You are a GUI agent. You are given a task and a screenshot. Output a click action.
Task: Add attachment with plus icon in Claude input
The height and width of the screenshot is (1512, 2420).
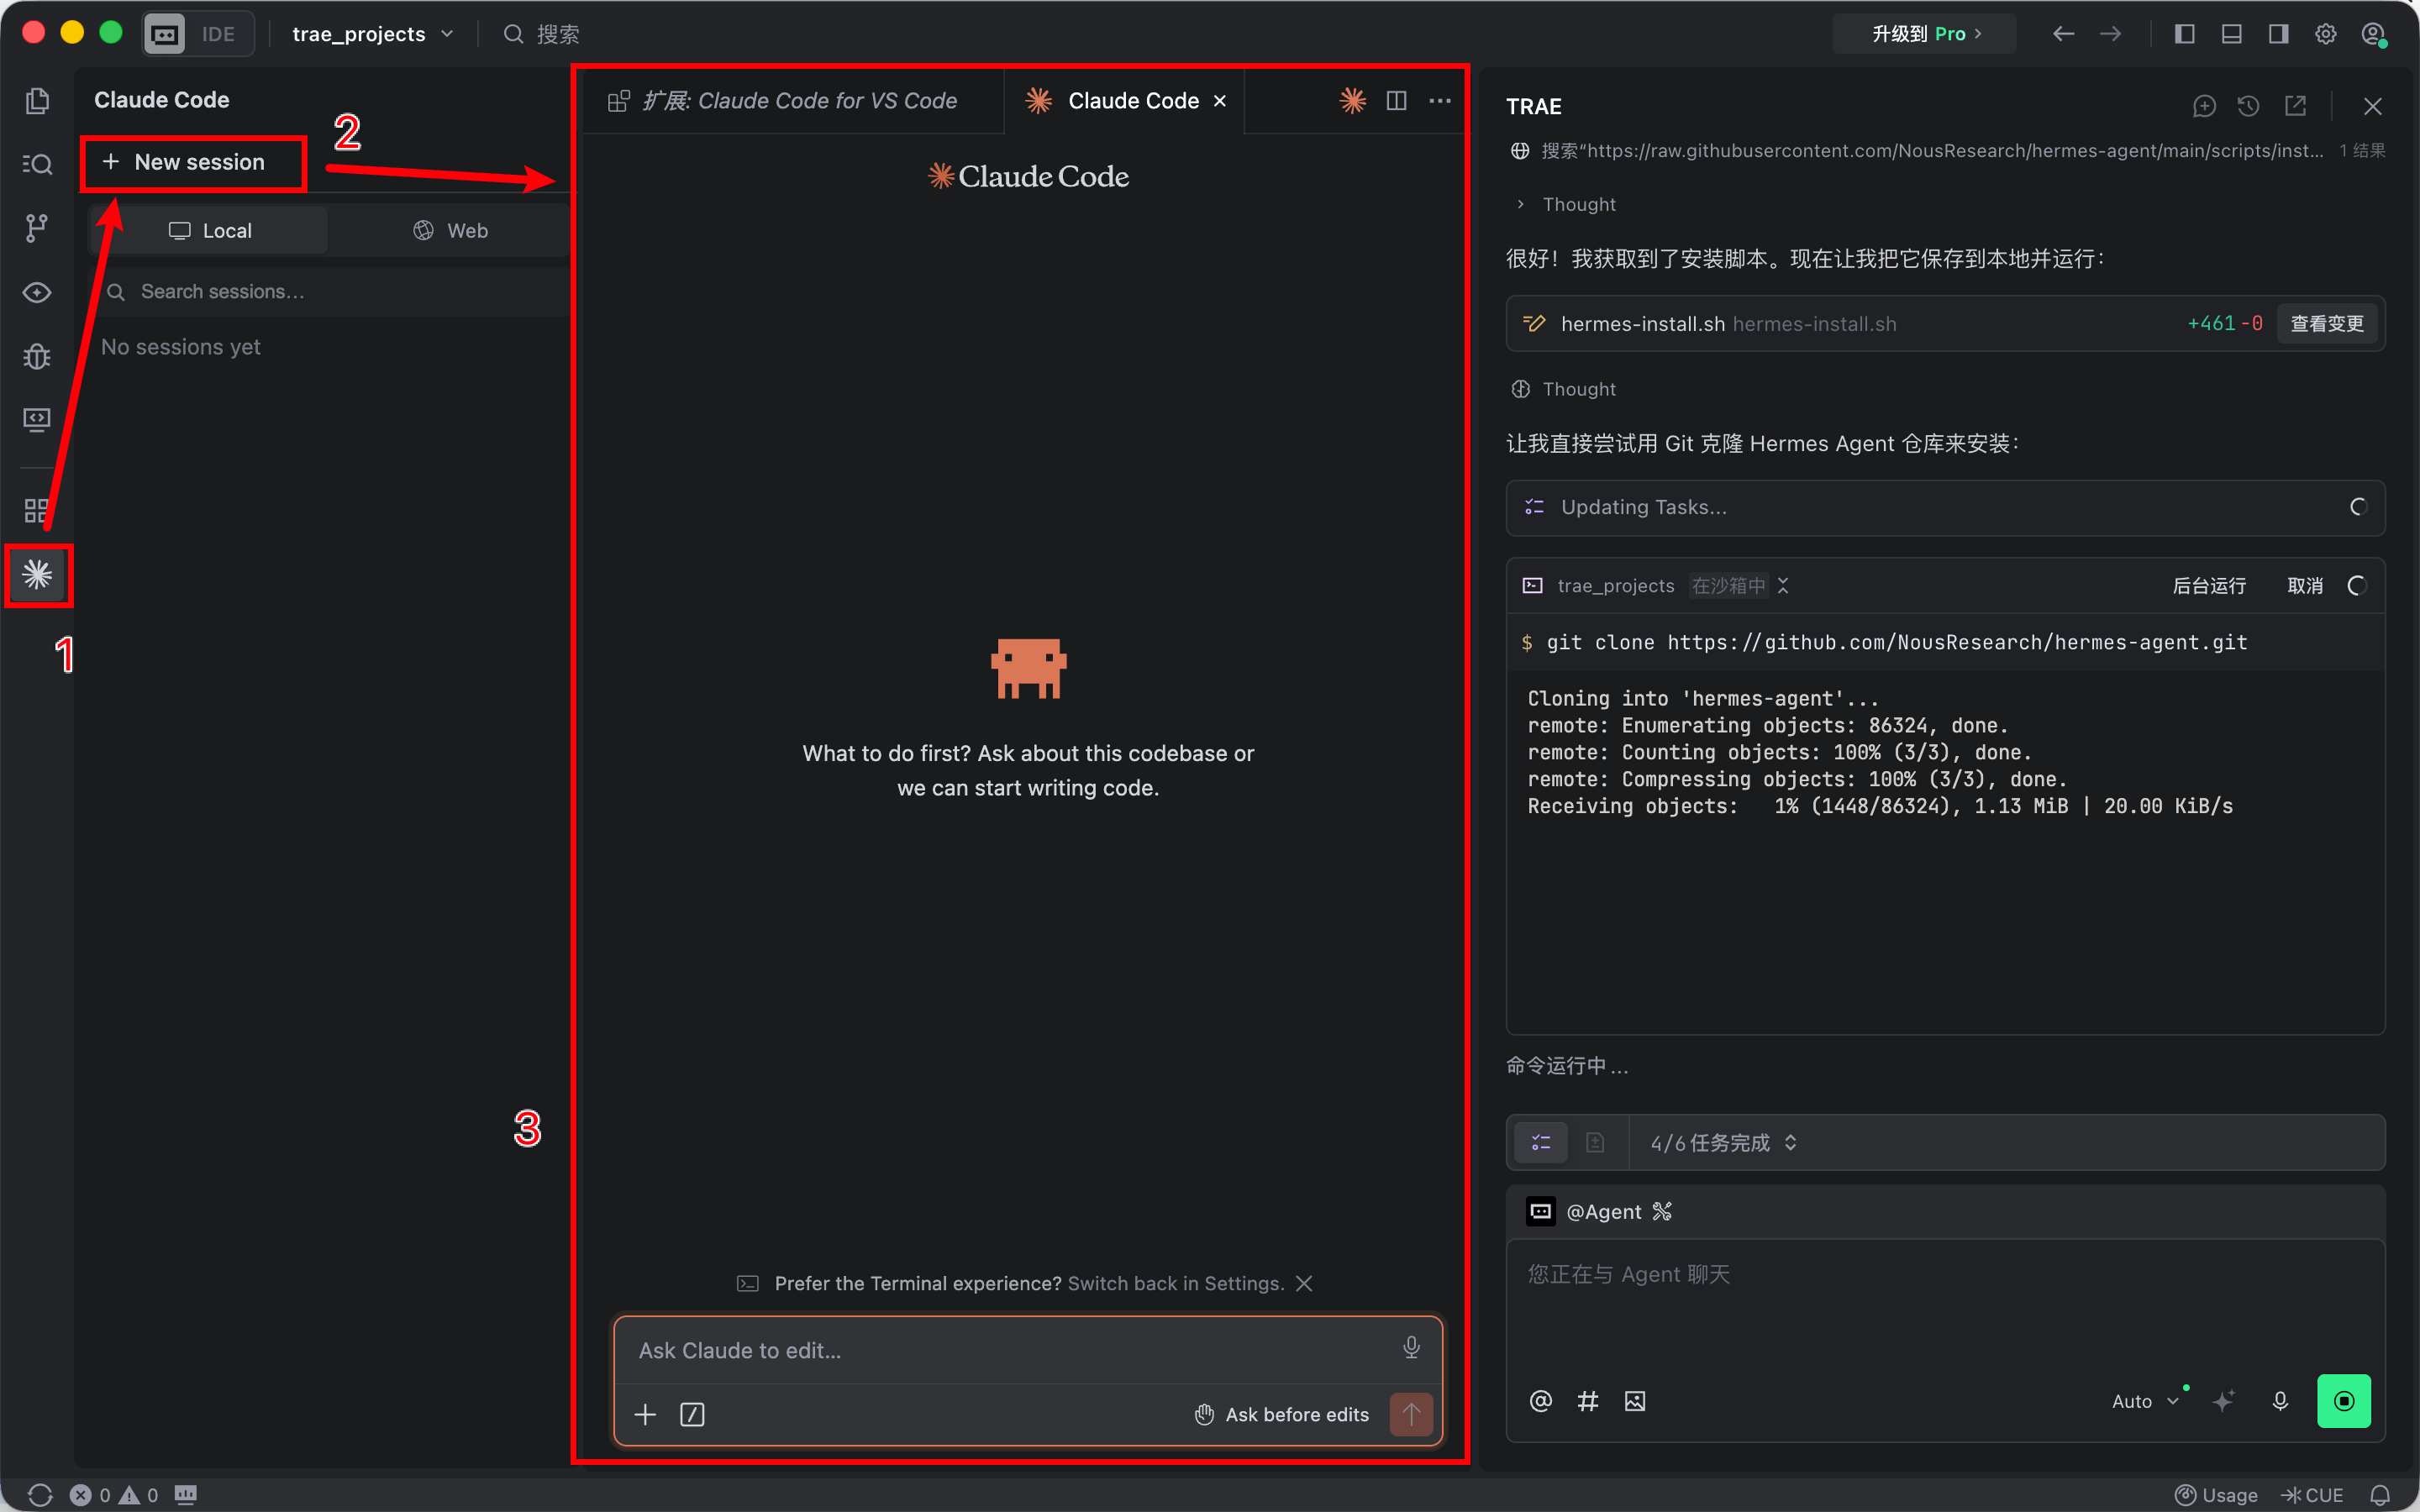(x=645, y=1414)
